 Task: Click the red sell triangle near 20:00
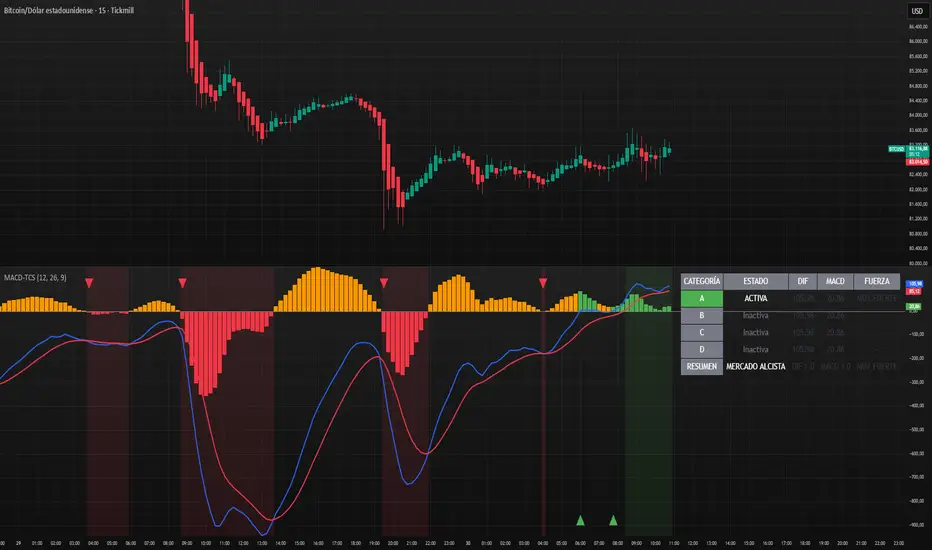tap(384, 283)
